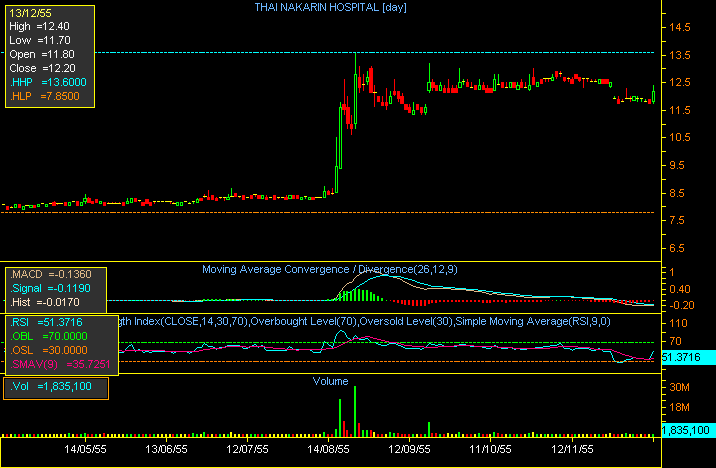Click the 7.5 price axis label
The image size is (716, 468).
677,221
